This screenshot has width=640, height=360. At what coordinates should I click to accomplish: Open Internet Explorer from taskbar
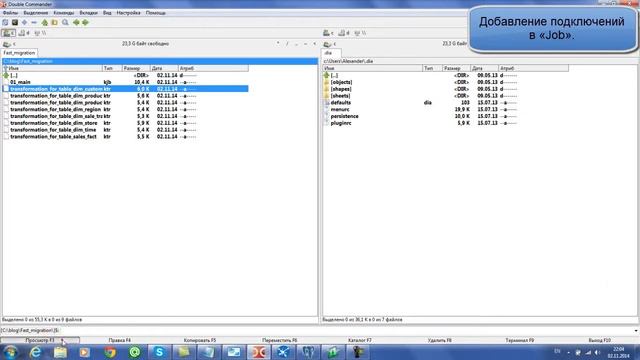[x=36, y=352]
